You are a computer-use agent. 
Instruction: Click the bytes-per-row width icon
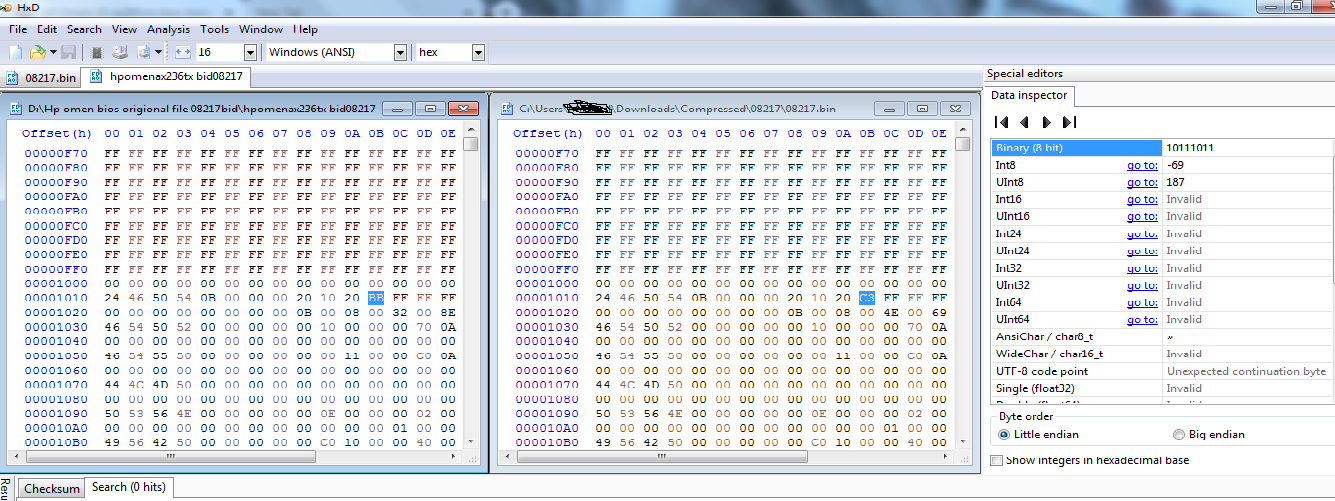click(183, 52)
